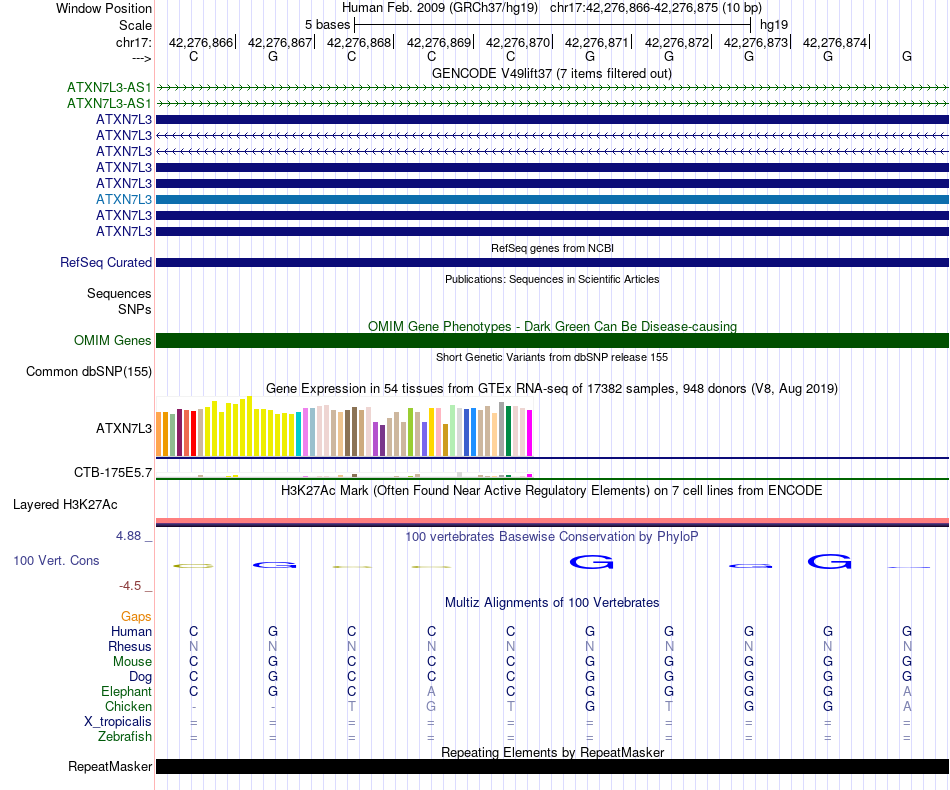
Task: Click the '5 bases' scale bar text
Action: coord(327,25)
